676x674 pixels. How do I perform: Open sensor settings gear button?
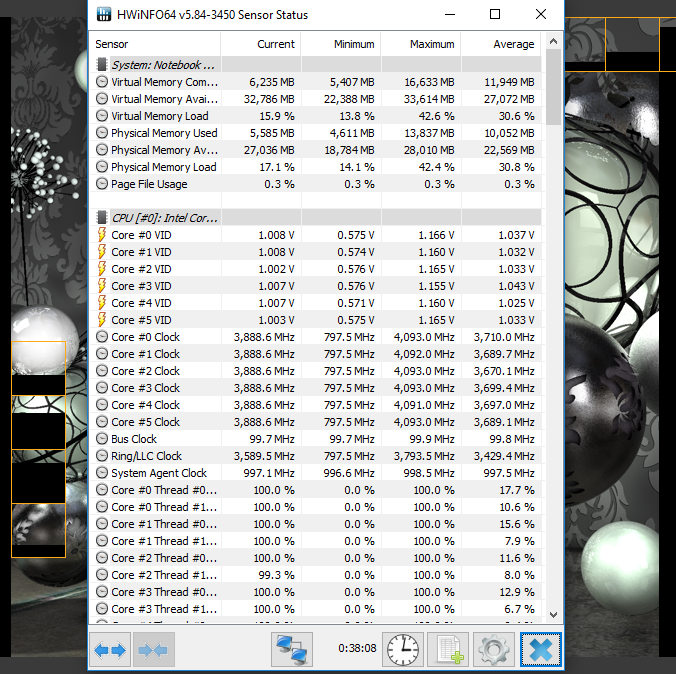coord(494,649)
